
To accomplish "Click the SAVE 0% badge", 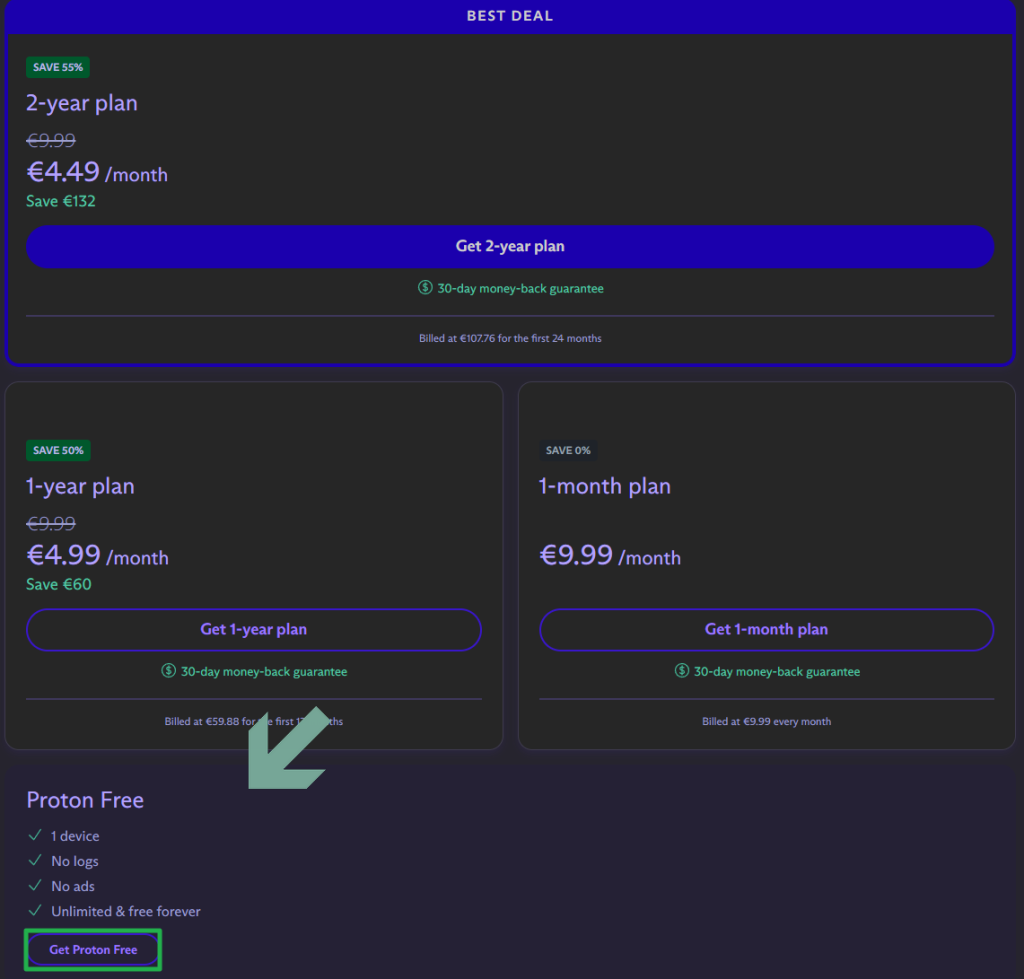I will coord(568,450).
